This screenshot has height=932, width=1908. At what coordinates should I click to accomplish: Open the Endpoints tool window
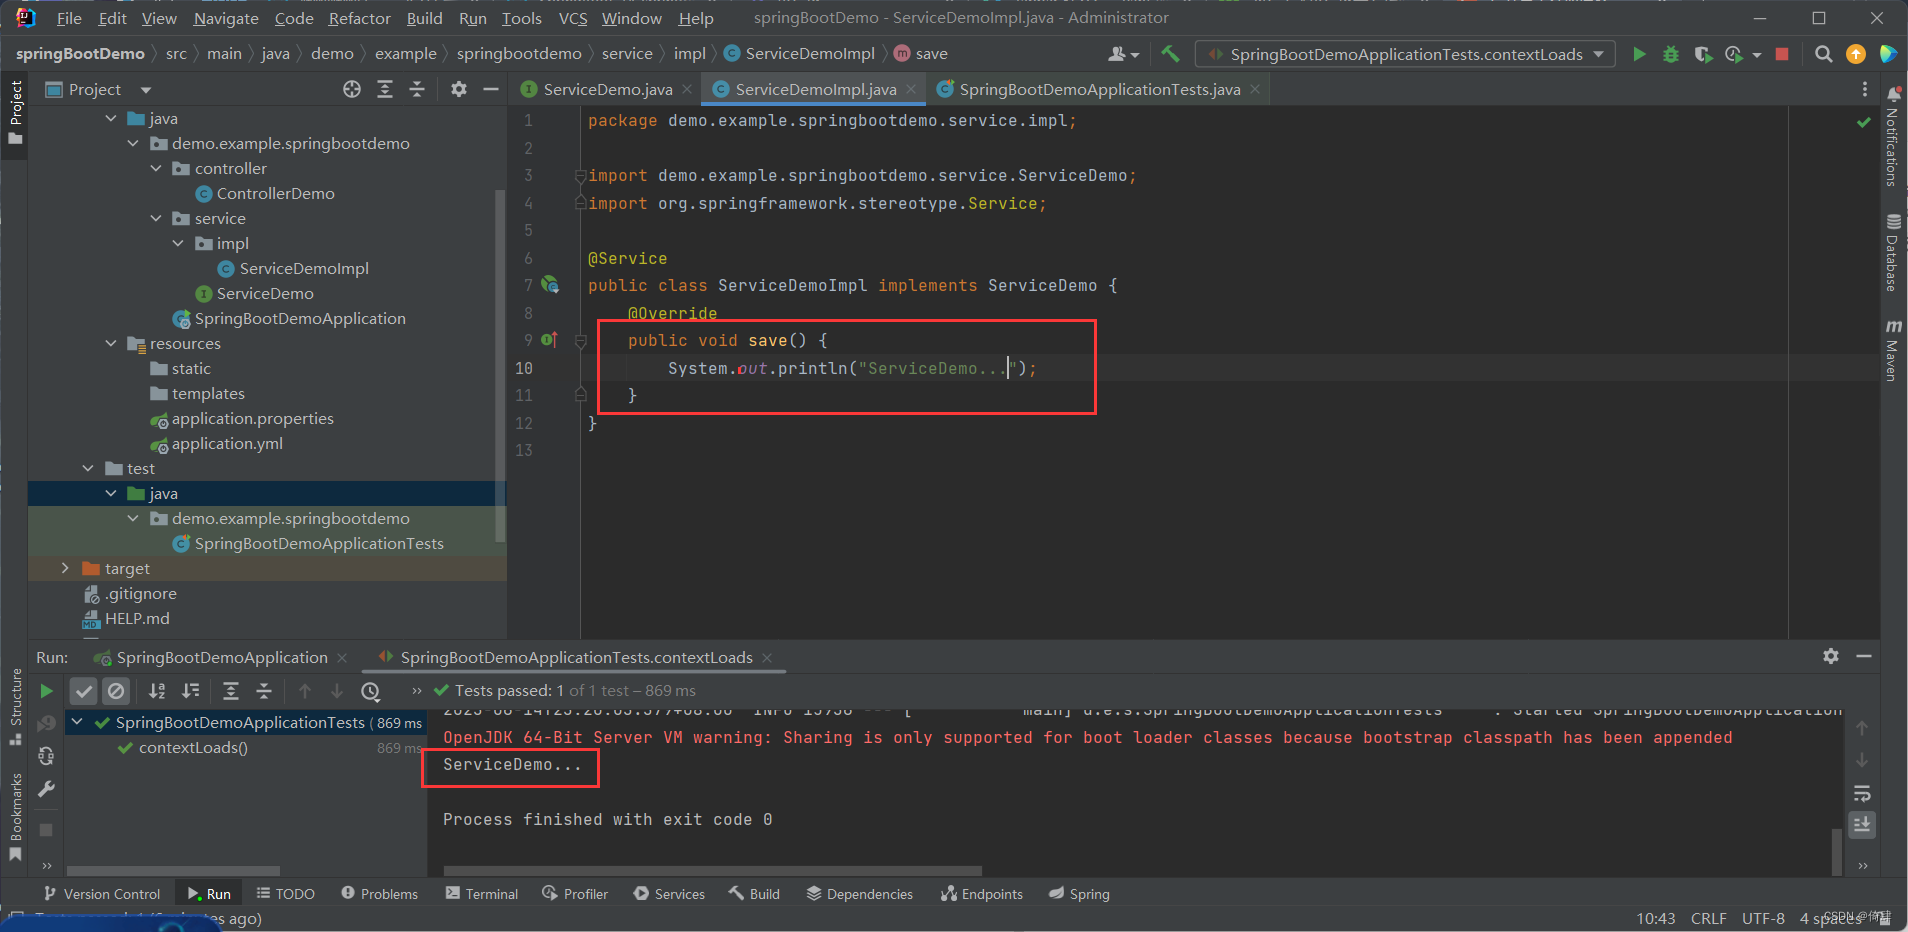pyautogui.click(x=982, y=894)
